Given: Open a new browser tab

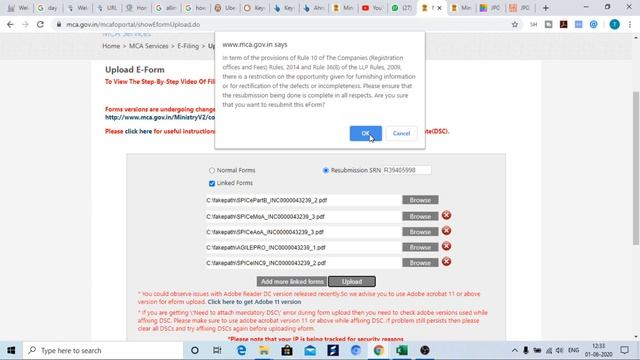Looking at the screenshot, I should pos(545,8).
